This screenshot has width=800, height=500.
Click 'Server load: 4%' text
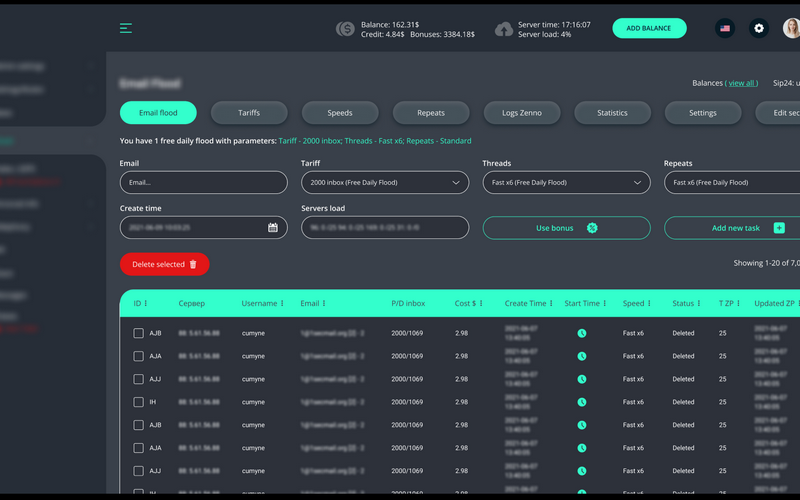[544, 34]
